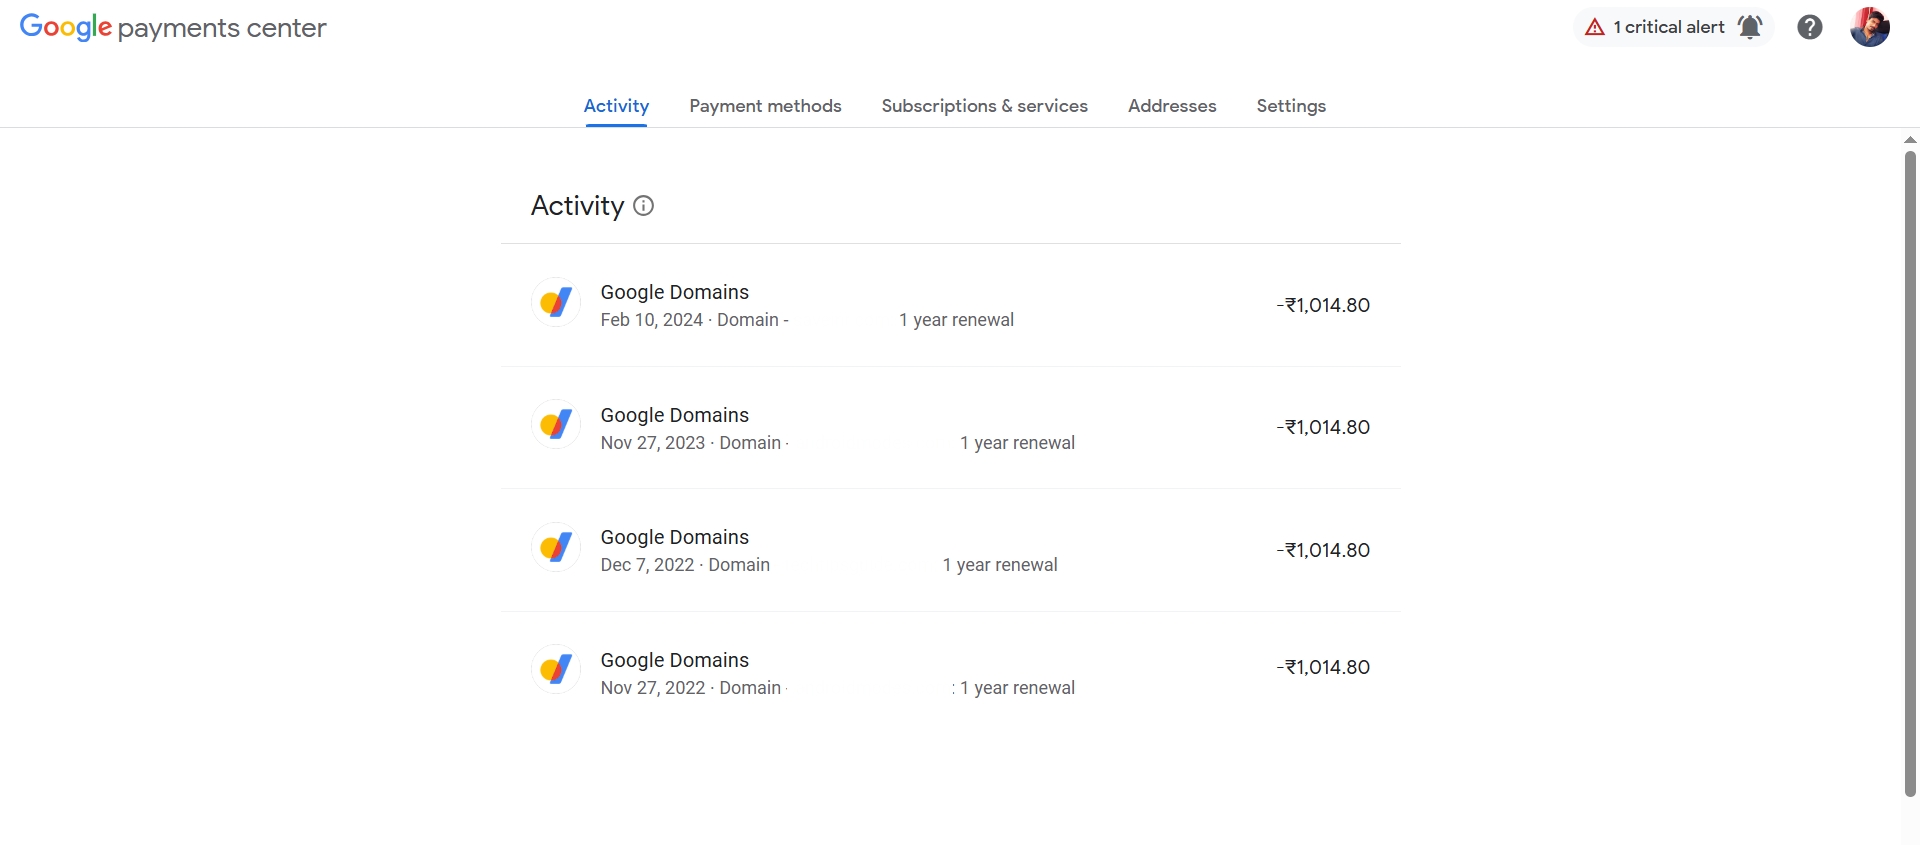The height and width of the screenshot is (845, 1920).
Task: Switch to the Activity tab
Action: tap(616, 106)
